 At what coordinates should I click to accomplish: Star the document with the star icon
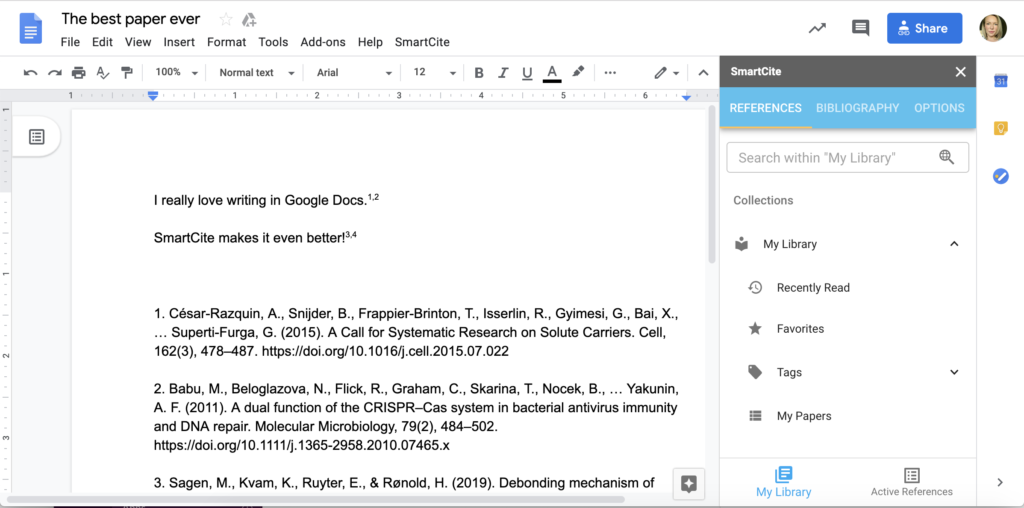click(x=226, y=20)
